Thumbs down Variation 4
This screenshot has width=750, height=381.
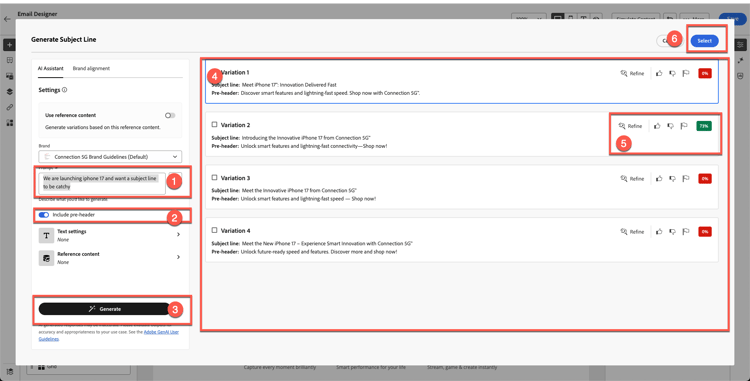pyautogui.click(x=672, y=231)
